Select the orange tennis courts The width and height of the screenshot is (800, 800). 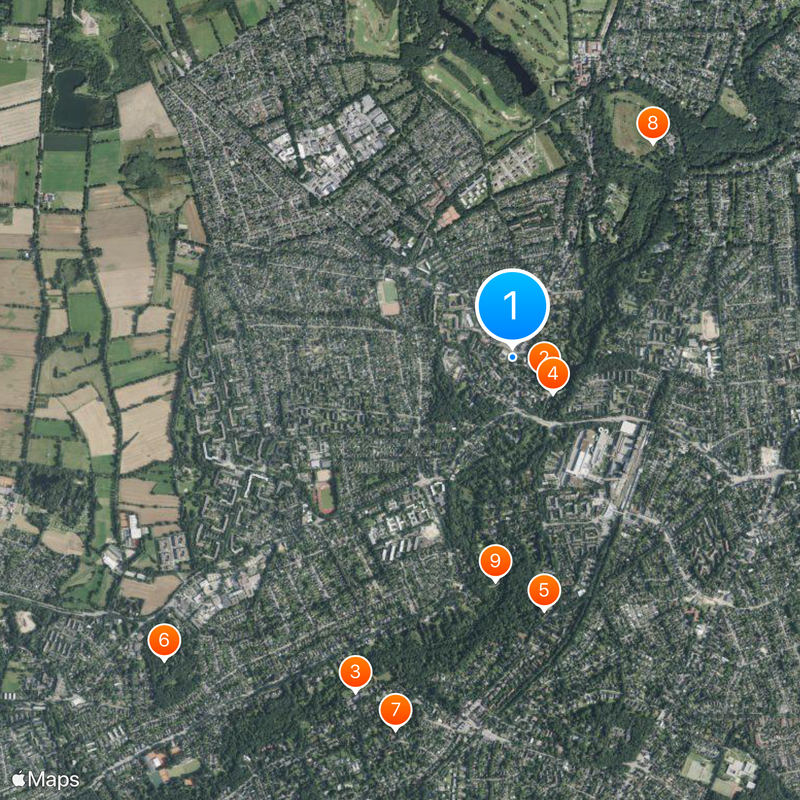[x=449, y=218]
